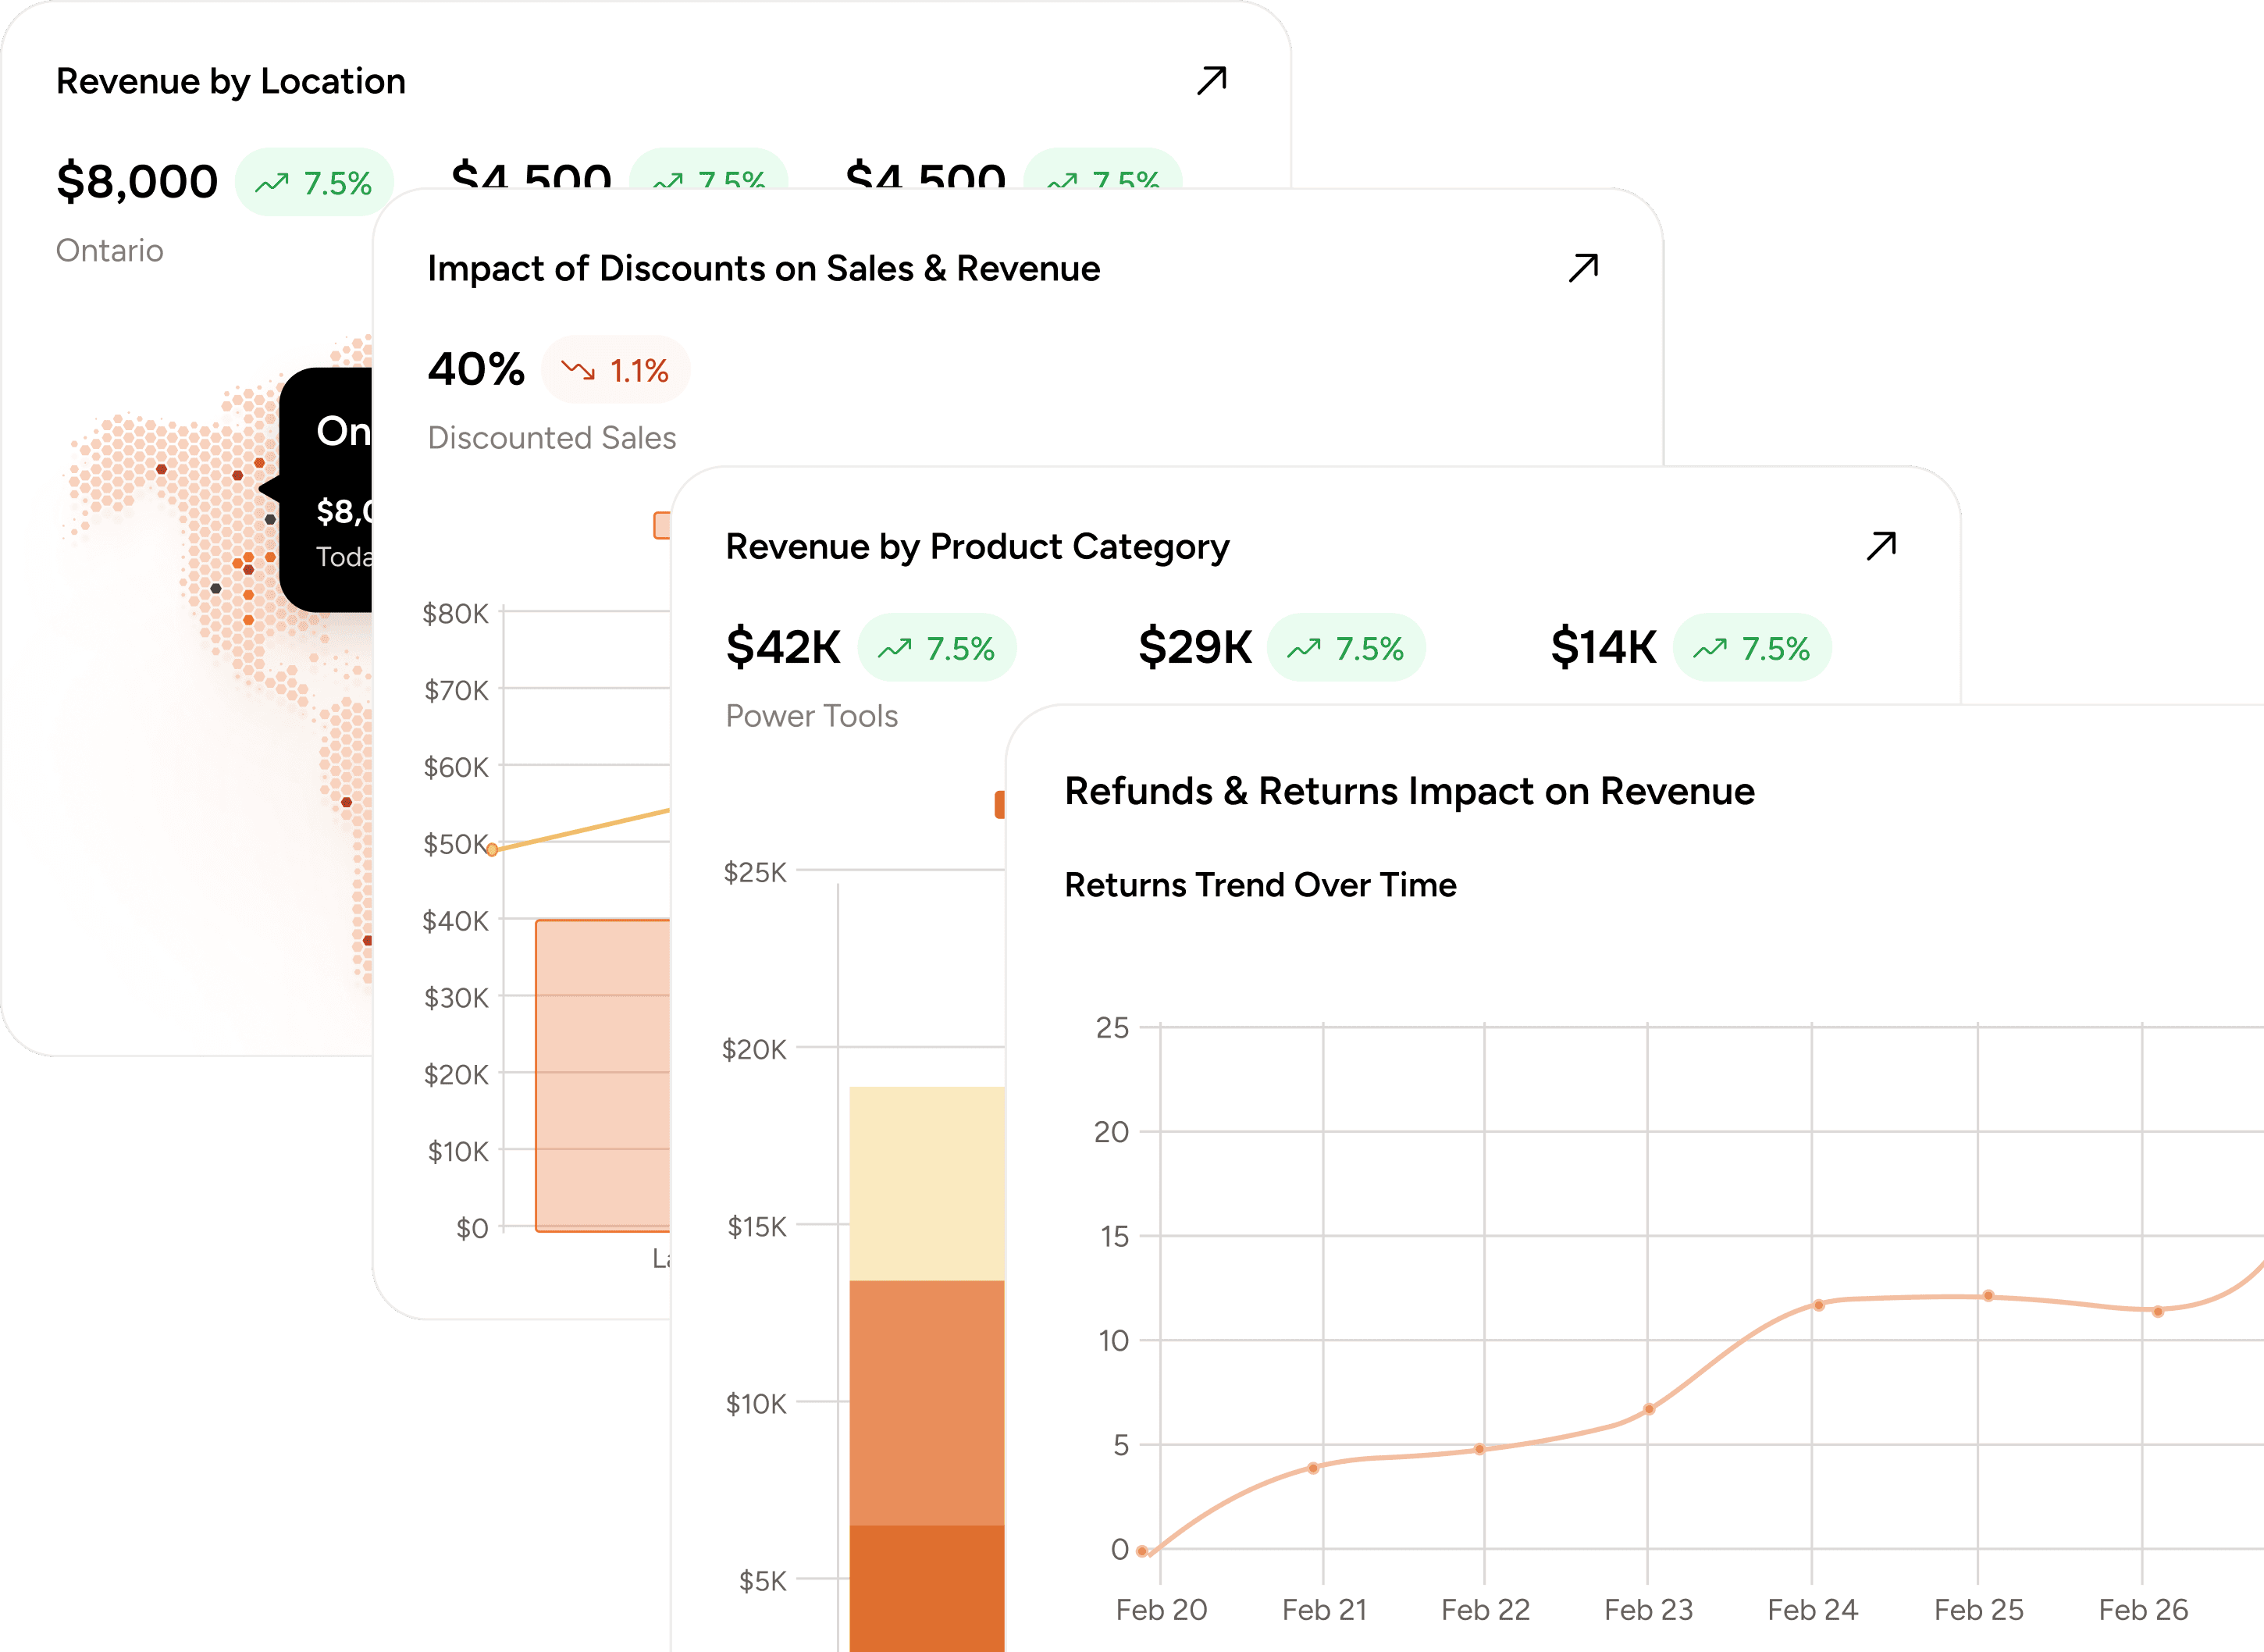Expand the Impact of Discounts card
The width and height of the screenshot is (2264, 1652).
pos(1582,267)
